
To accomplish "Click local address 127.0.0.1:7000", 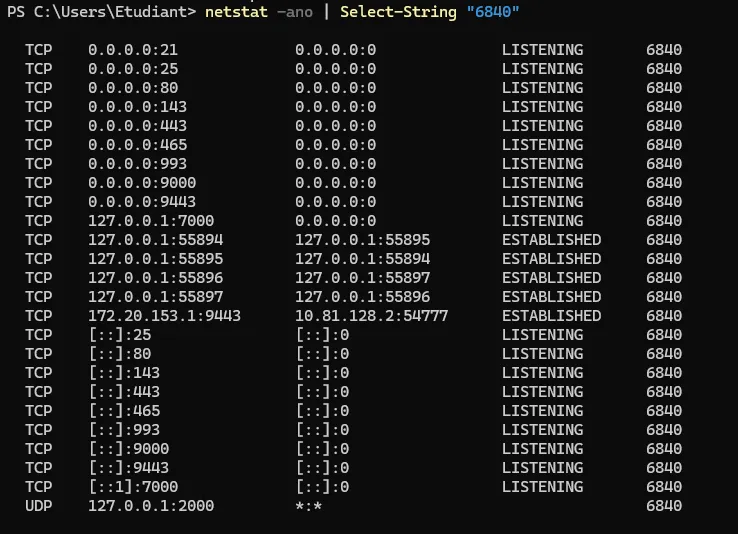I will pyautogui.click(x=151, y=221).
